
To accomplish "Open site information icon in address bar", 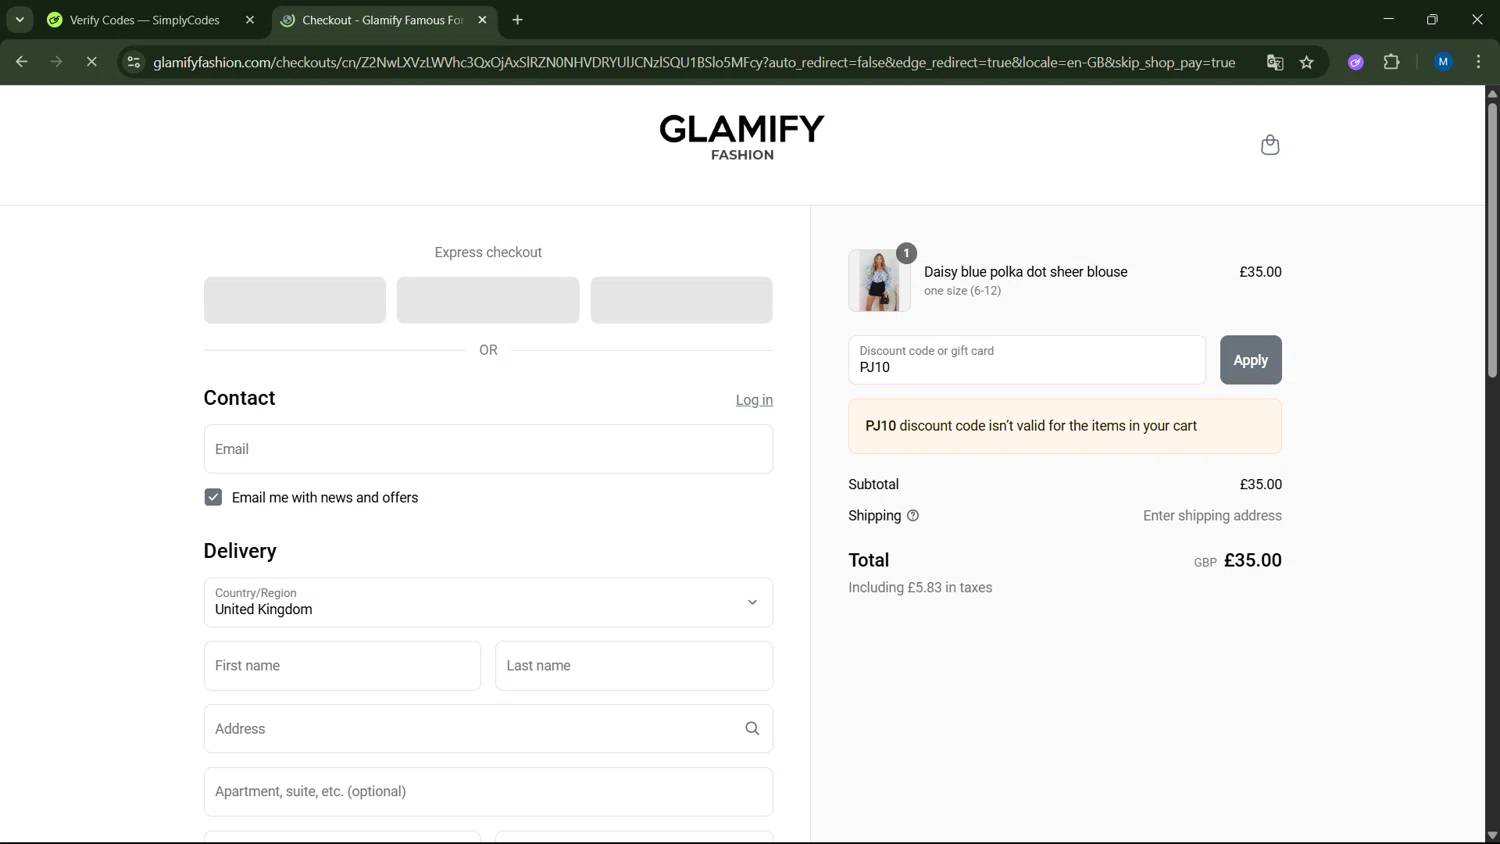I will [133, 62].
